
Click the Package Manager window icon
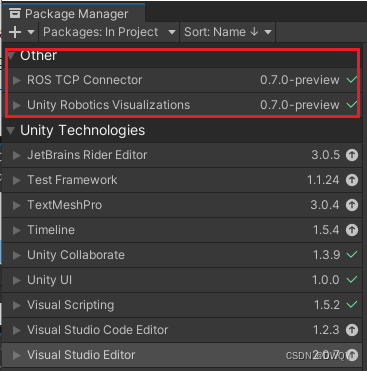15,14
